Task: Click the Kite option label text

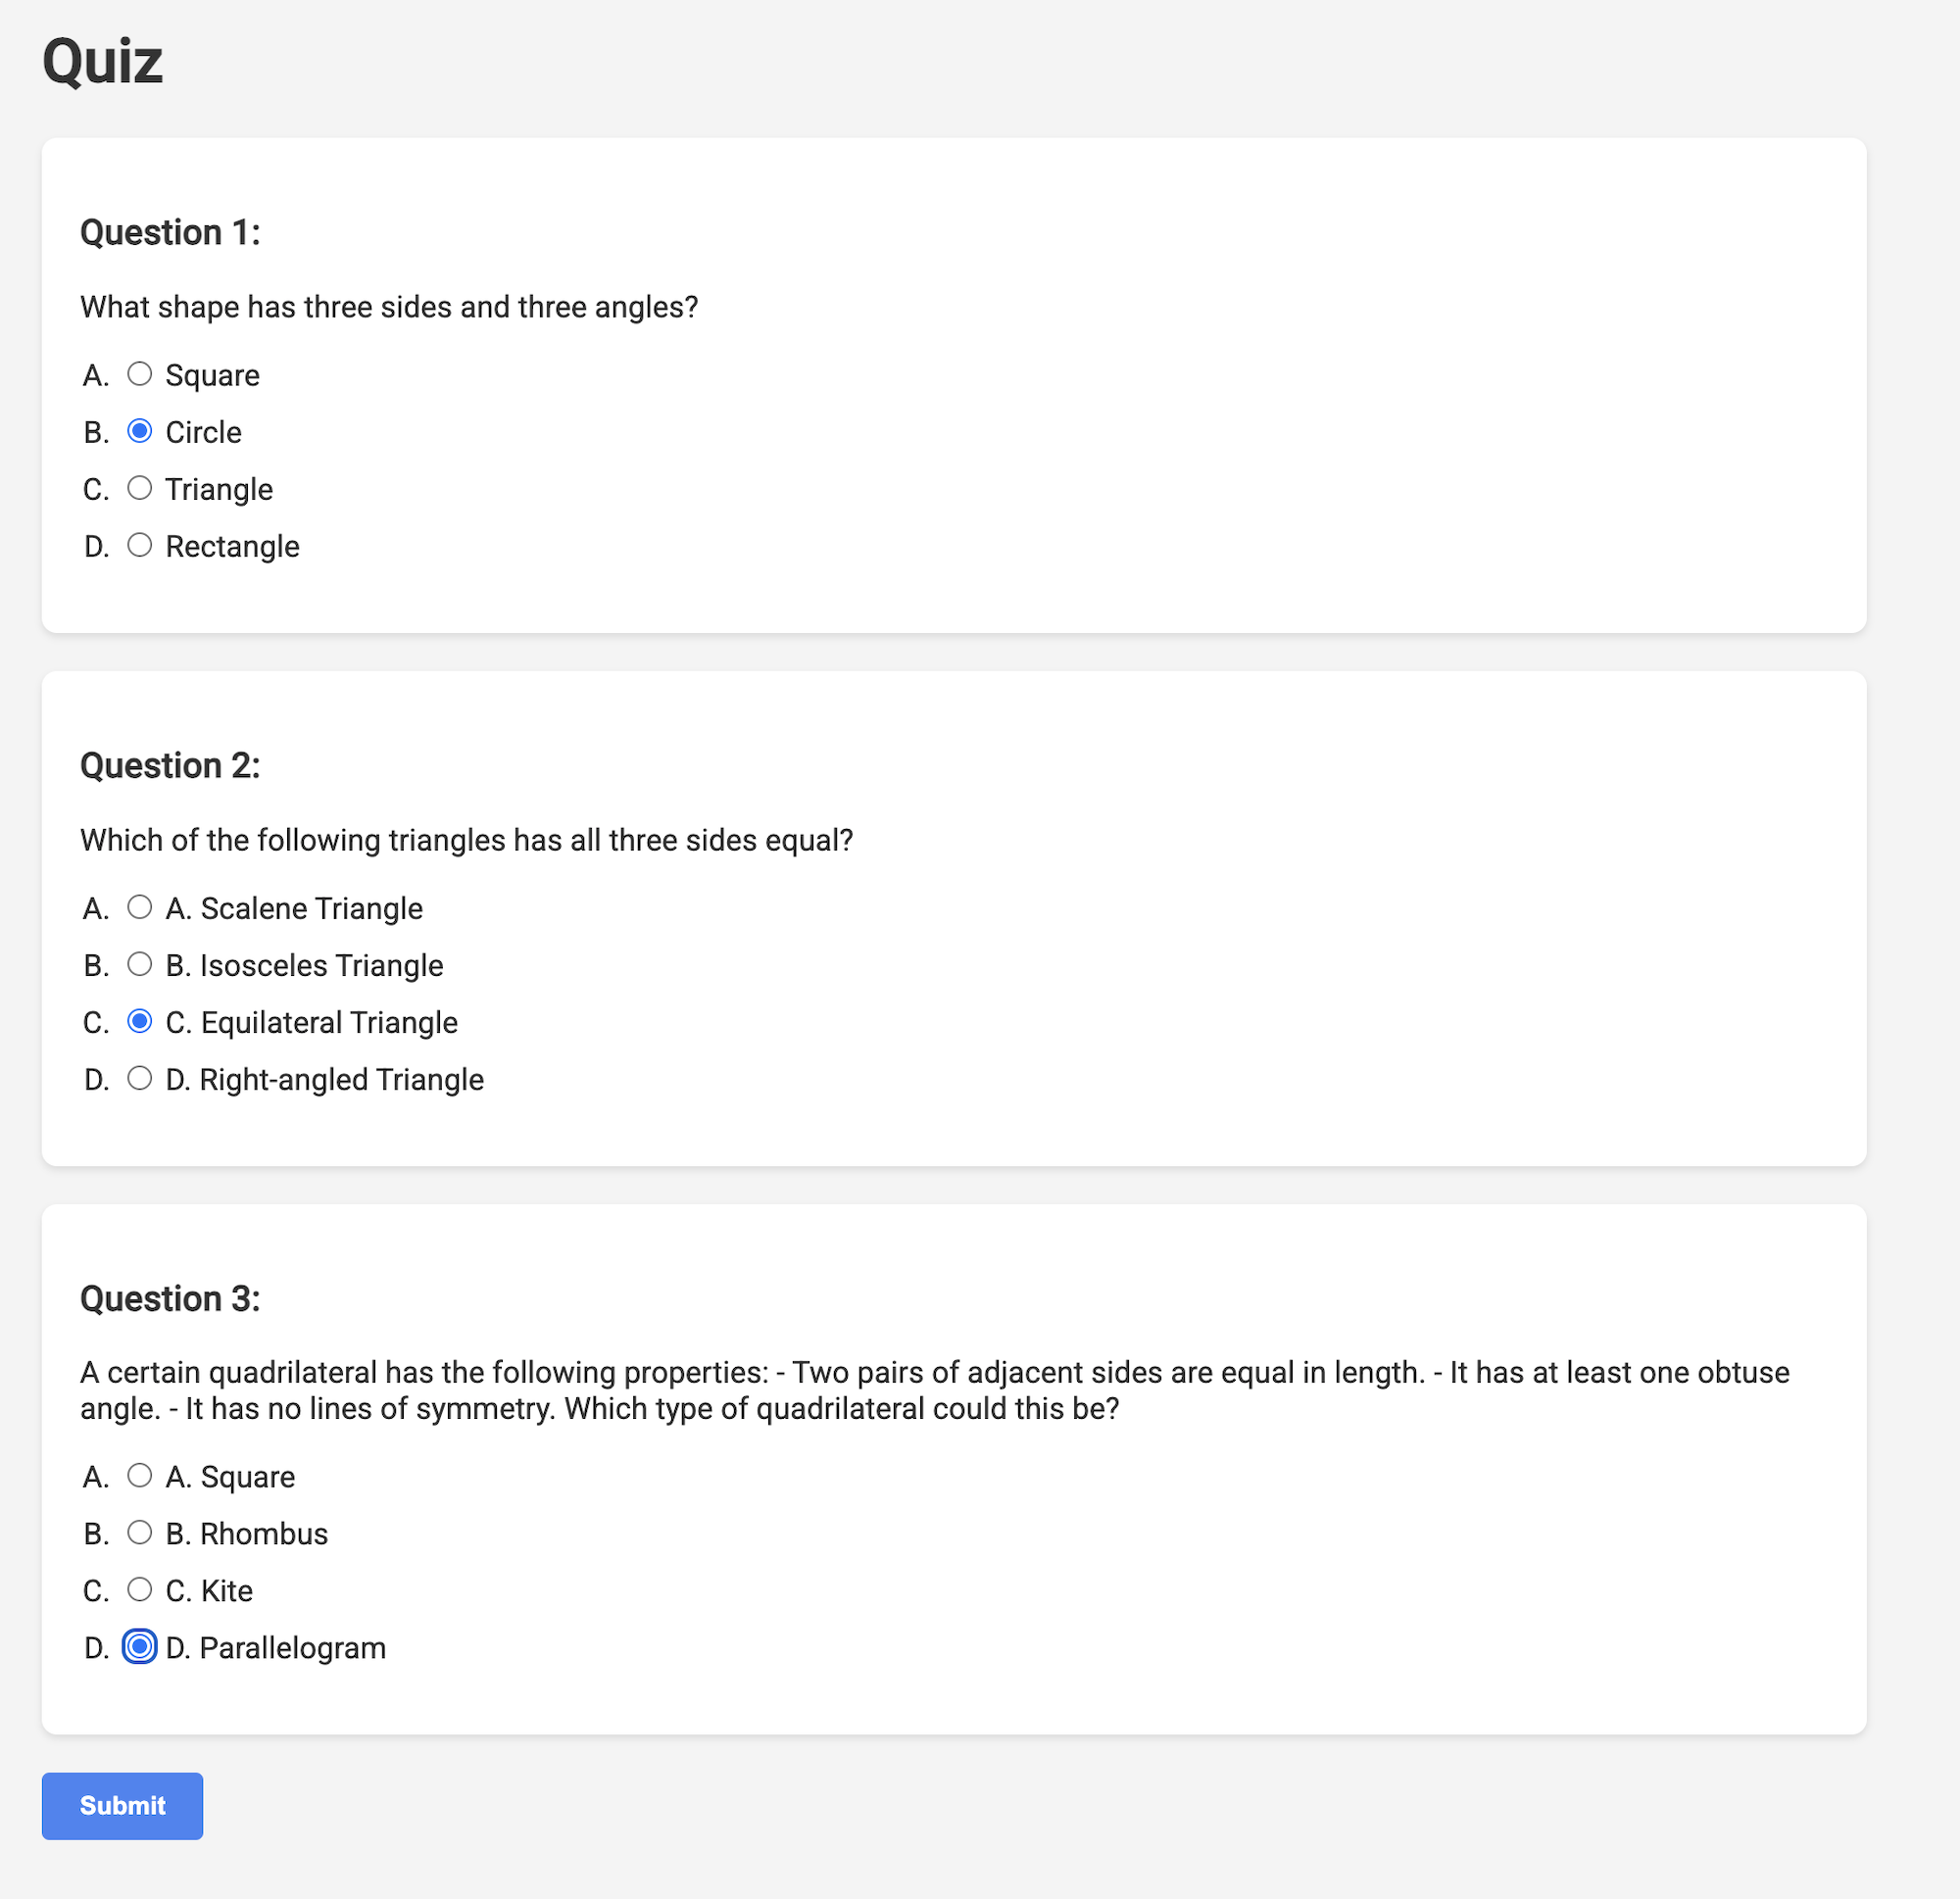Action: [209, 1590]
